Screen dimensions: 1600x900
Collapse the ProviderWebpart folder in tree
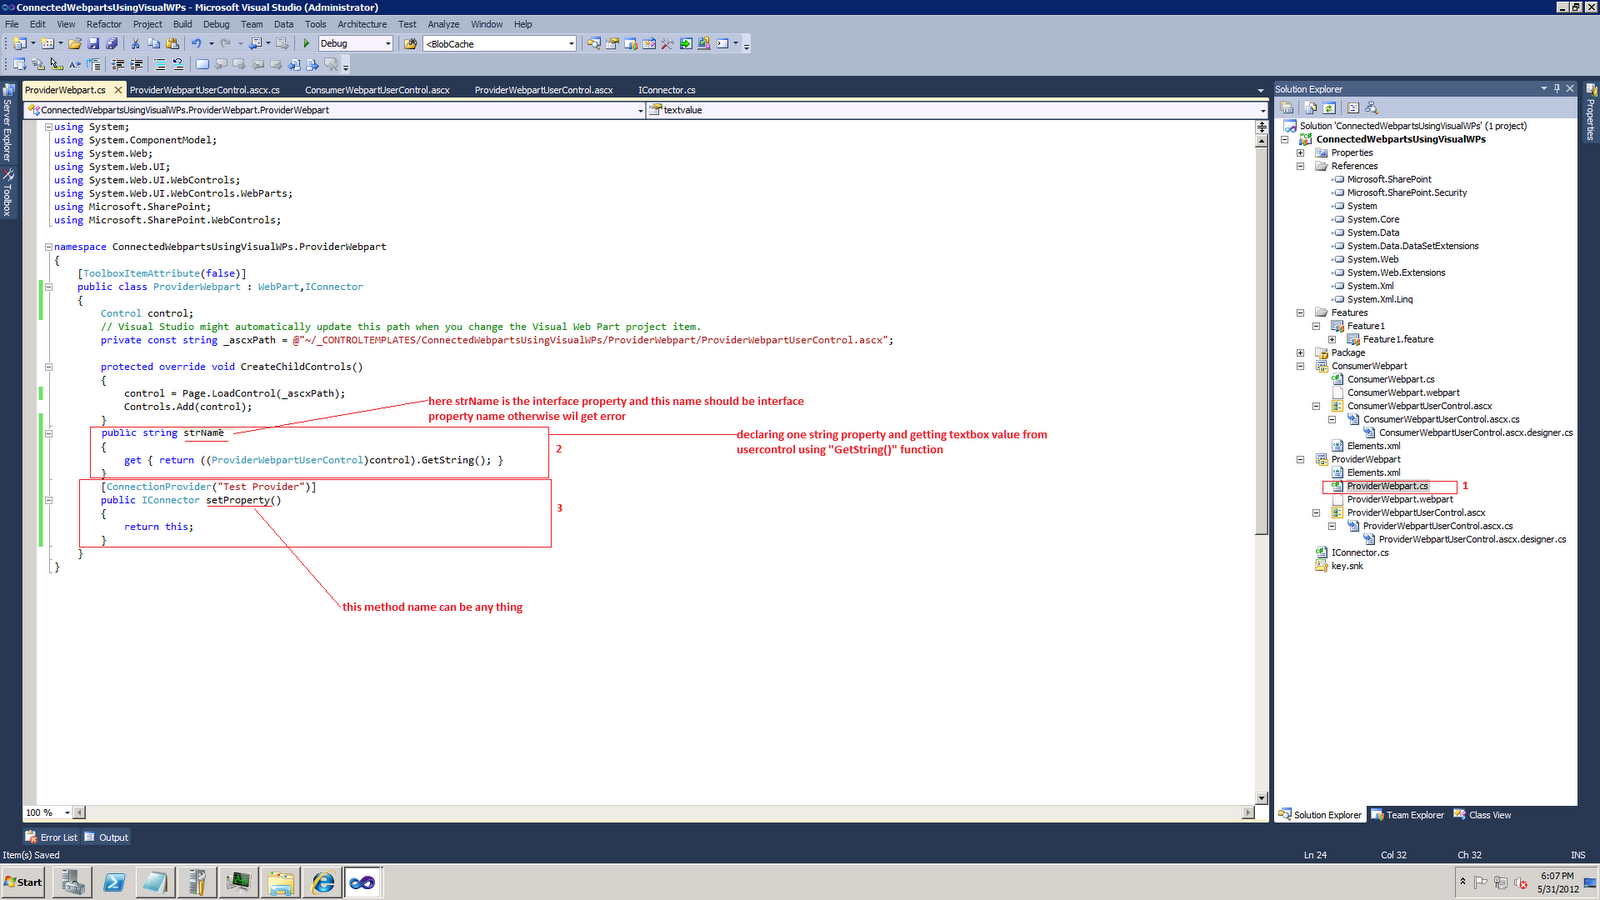[1300, 460]
